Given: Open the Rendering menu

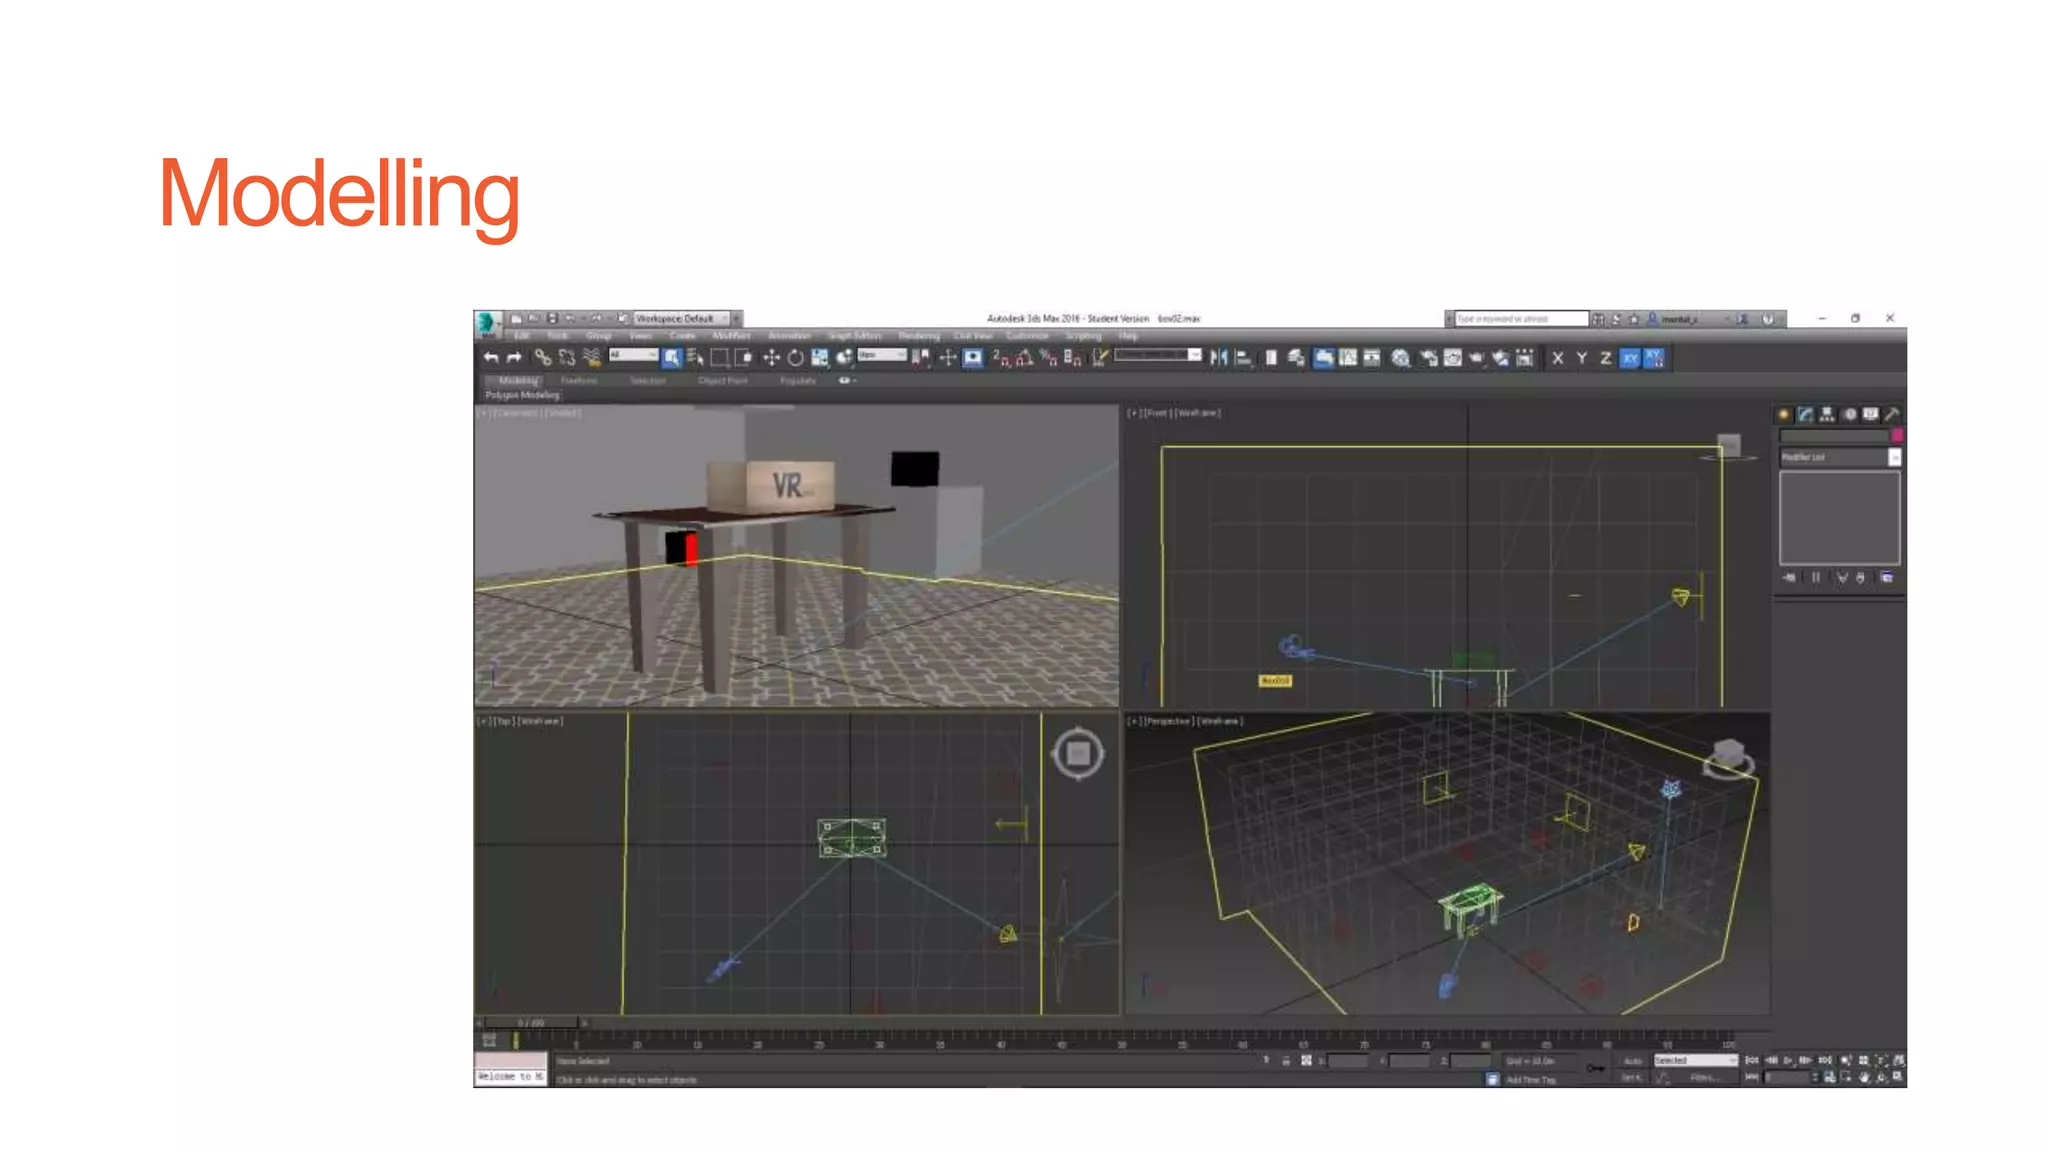Looking at the screenshot, I should (918, 336).
